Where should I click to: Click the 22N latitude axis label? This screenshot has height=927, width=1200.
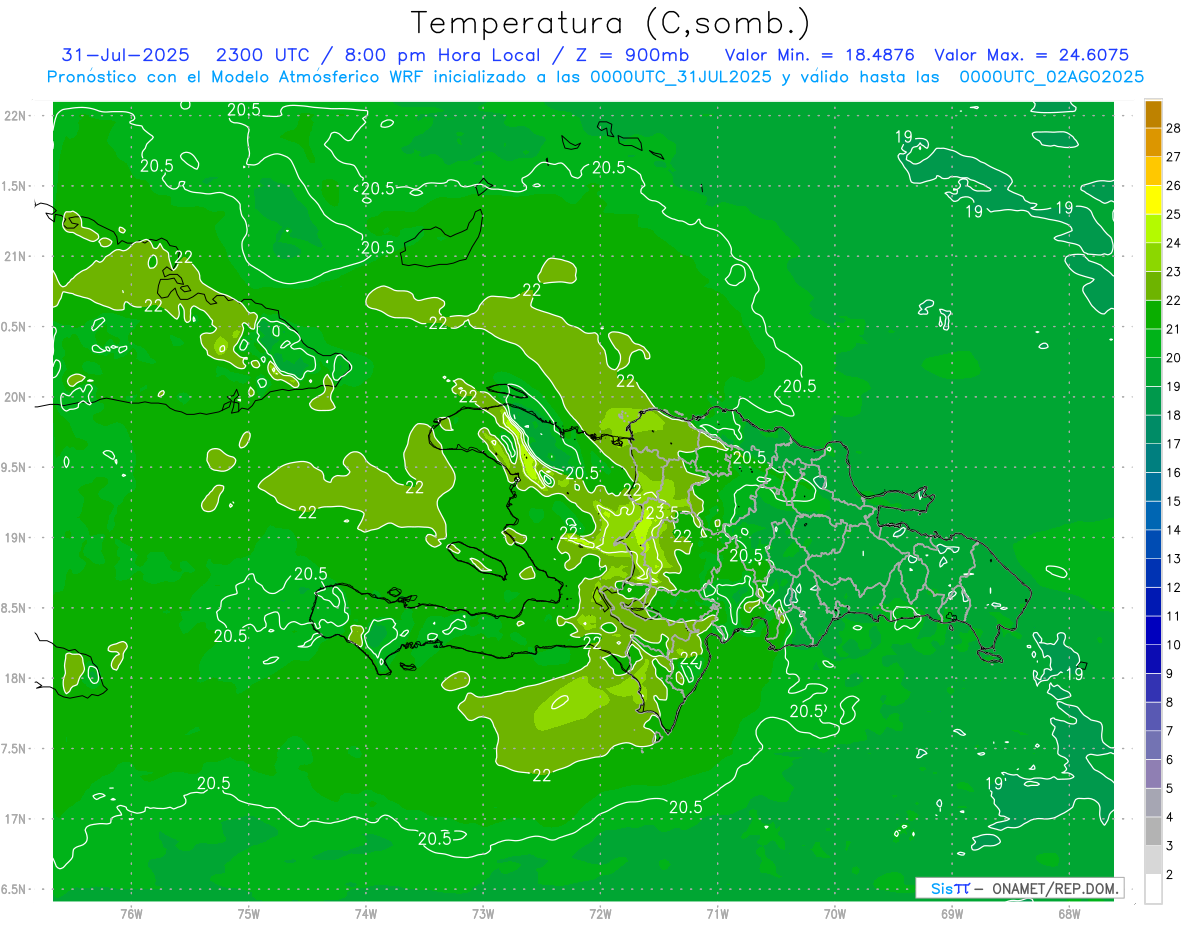point(15,116)
